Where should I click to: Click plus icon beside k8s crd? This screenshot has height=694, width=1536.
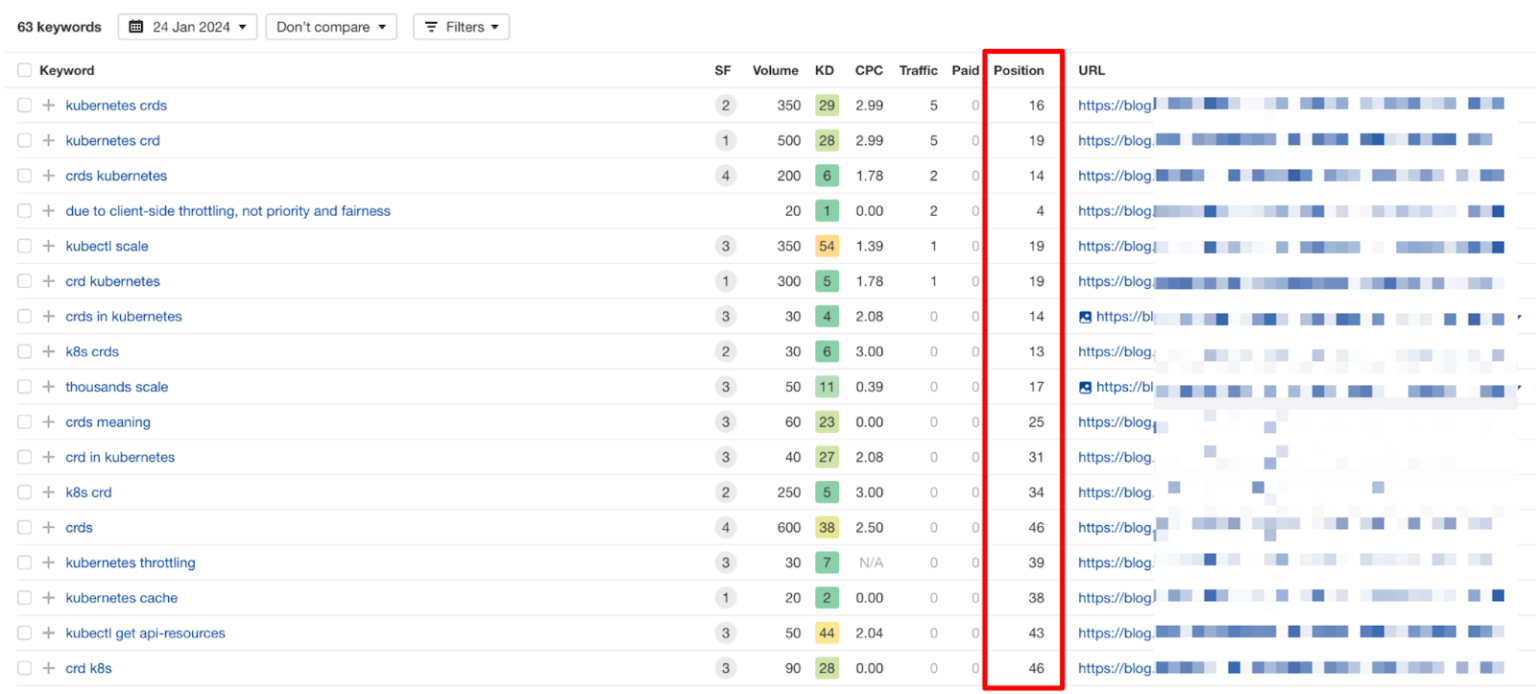pos(48,492)
